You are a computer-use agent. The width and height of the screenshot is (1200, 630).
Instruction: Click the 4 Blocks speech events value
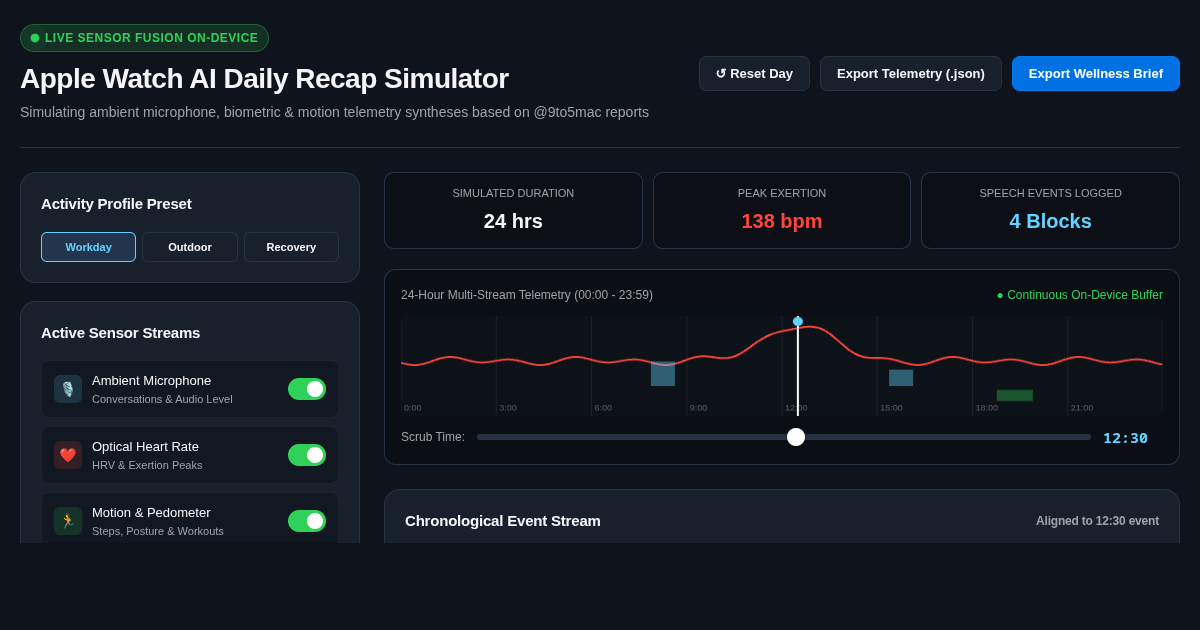click(x=1050, y=221)
